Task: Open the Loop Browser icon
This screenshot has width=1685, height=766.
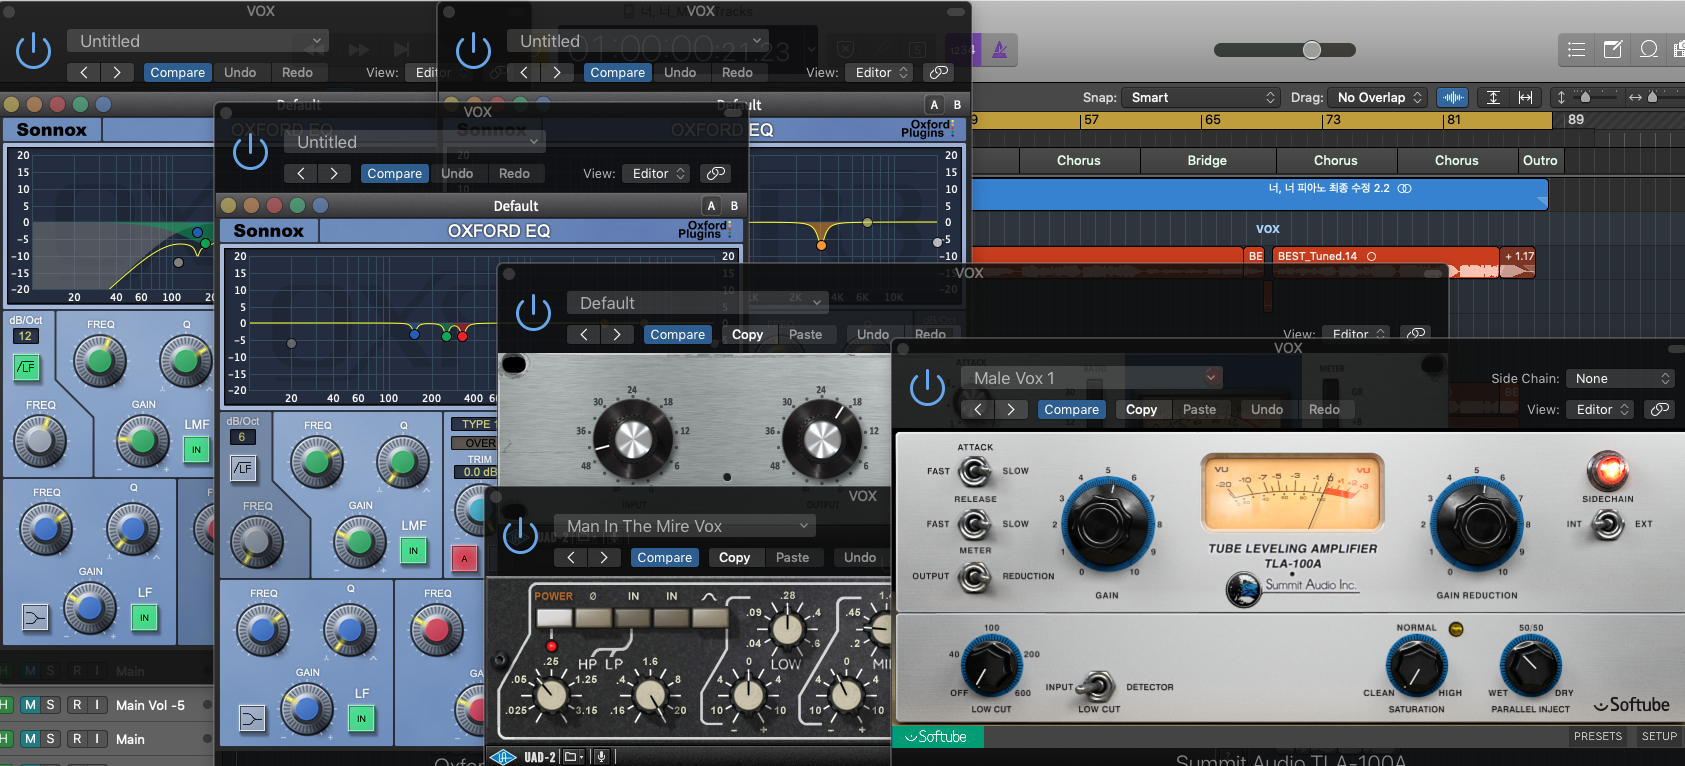Action: point(1649,49)
